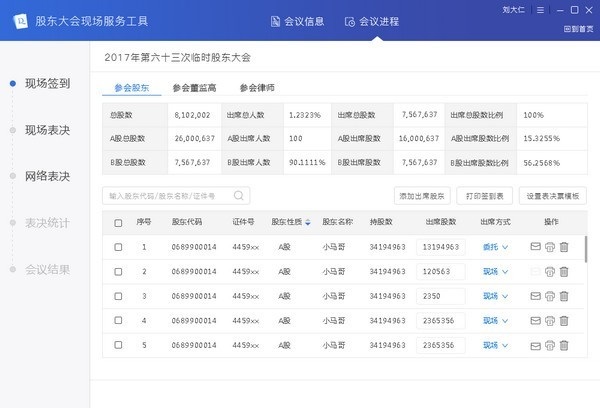Check the checkbox for row 5

pyautogui.click(x=118, y=345)
